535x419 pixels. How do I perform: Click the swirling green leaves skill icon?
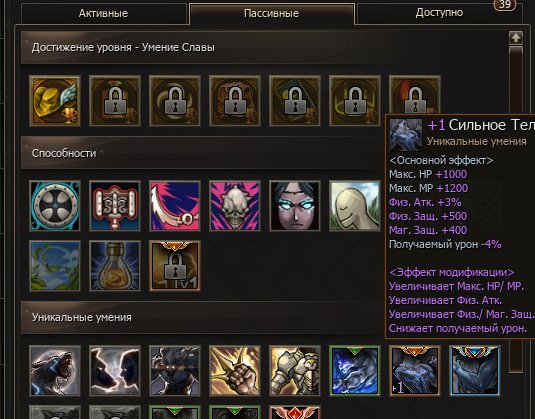pyautogui.click(x=55, y=266)
